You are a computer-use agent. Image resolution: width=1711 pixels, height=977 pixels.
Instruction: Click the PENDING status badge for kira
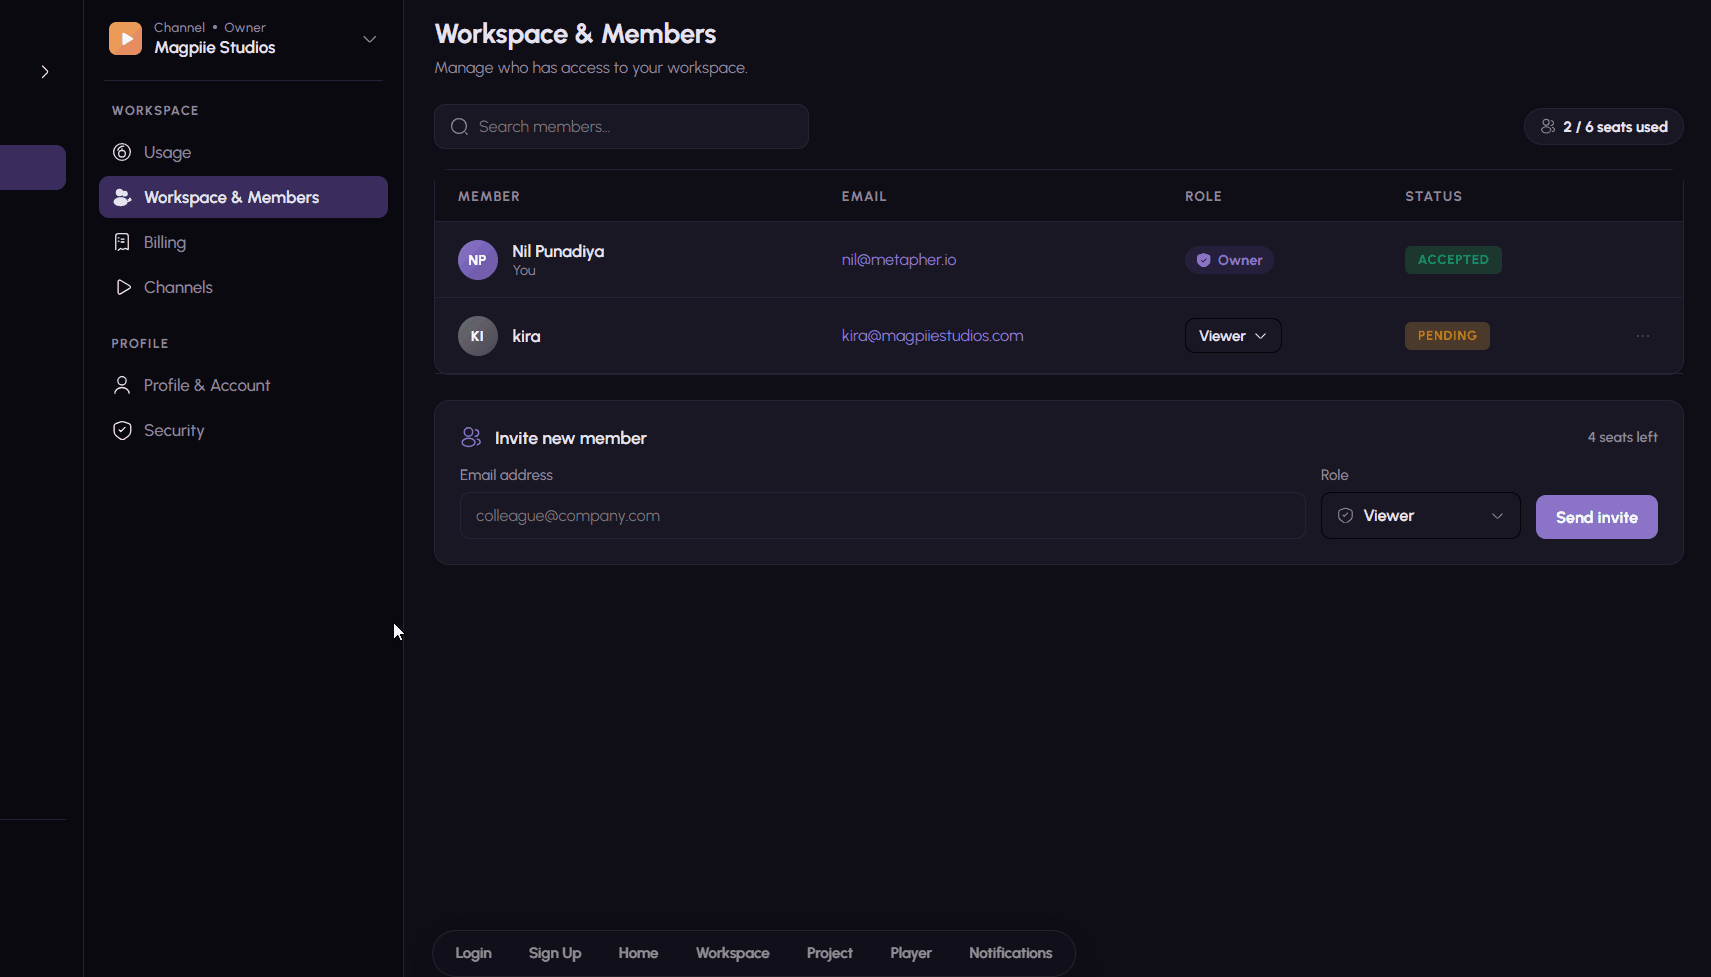pos(1447,336)
